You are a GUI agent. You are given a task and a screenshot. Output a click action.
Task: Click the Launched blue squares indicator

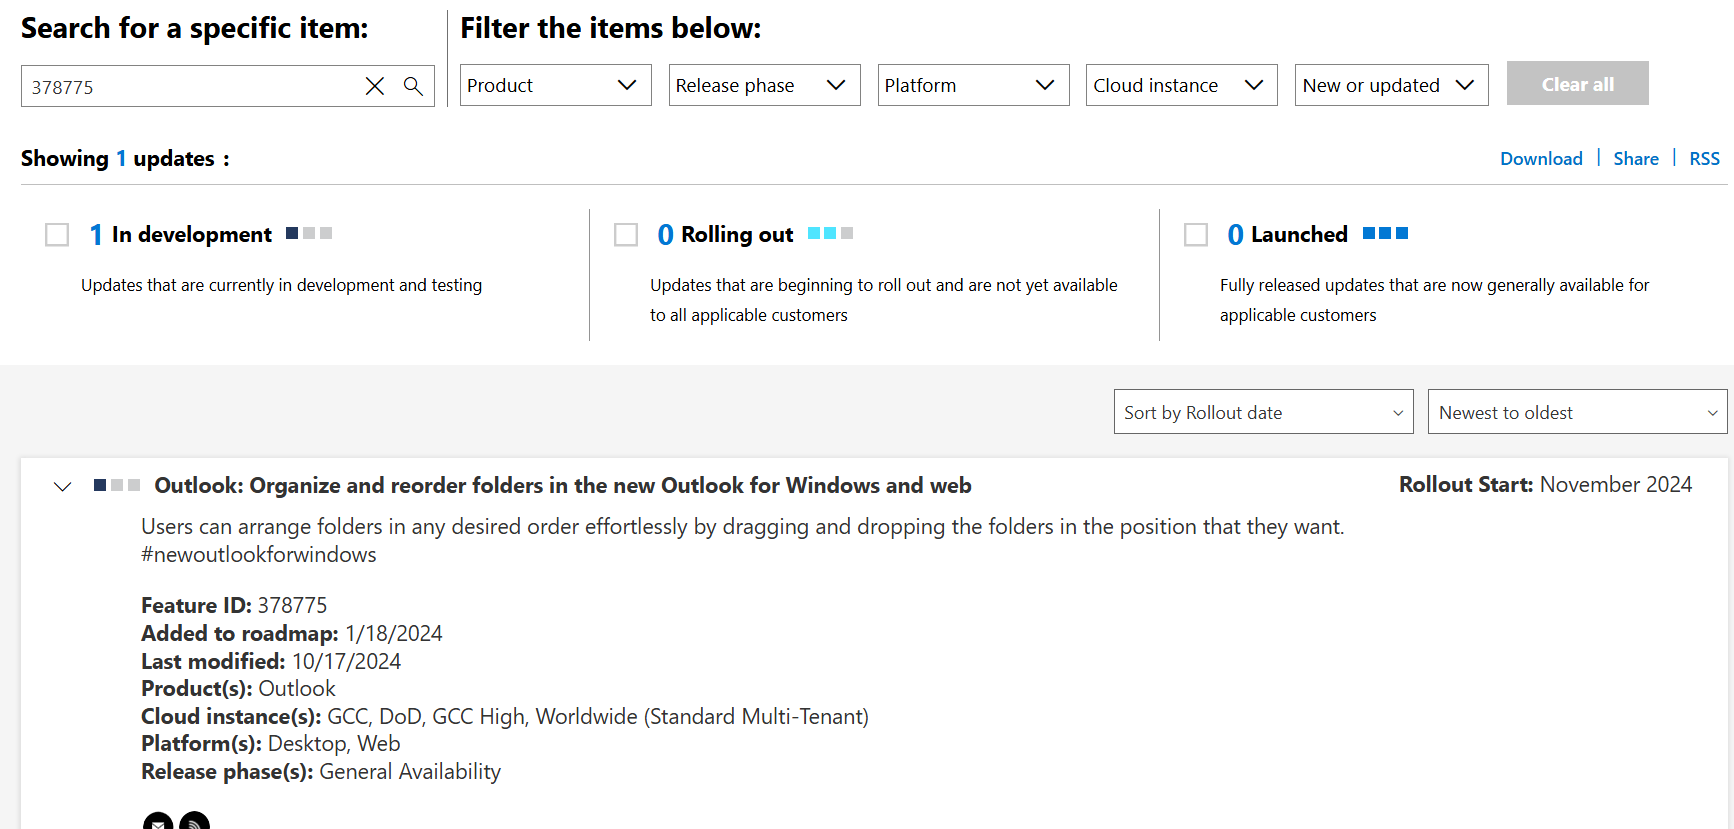[1386, 233]
